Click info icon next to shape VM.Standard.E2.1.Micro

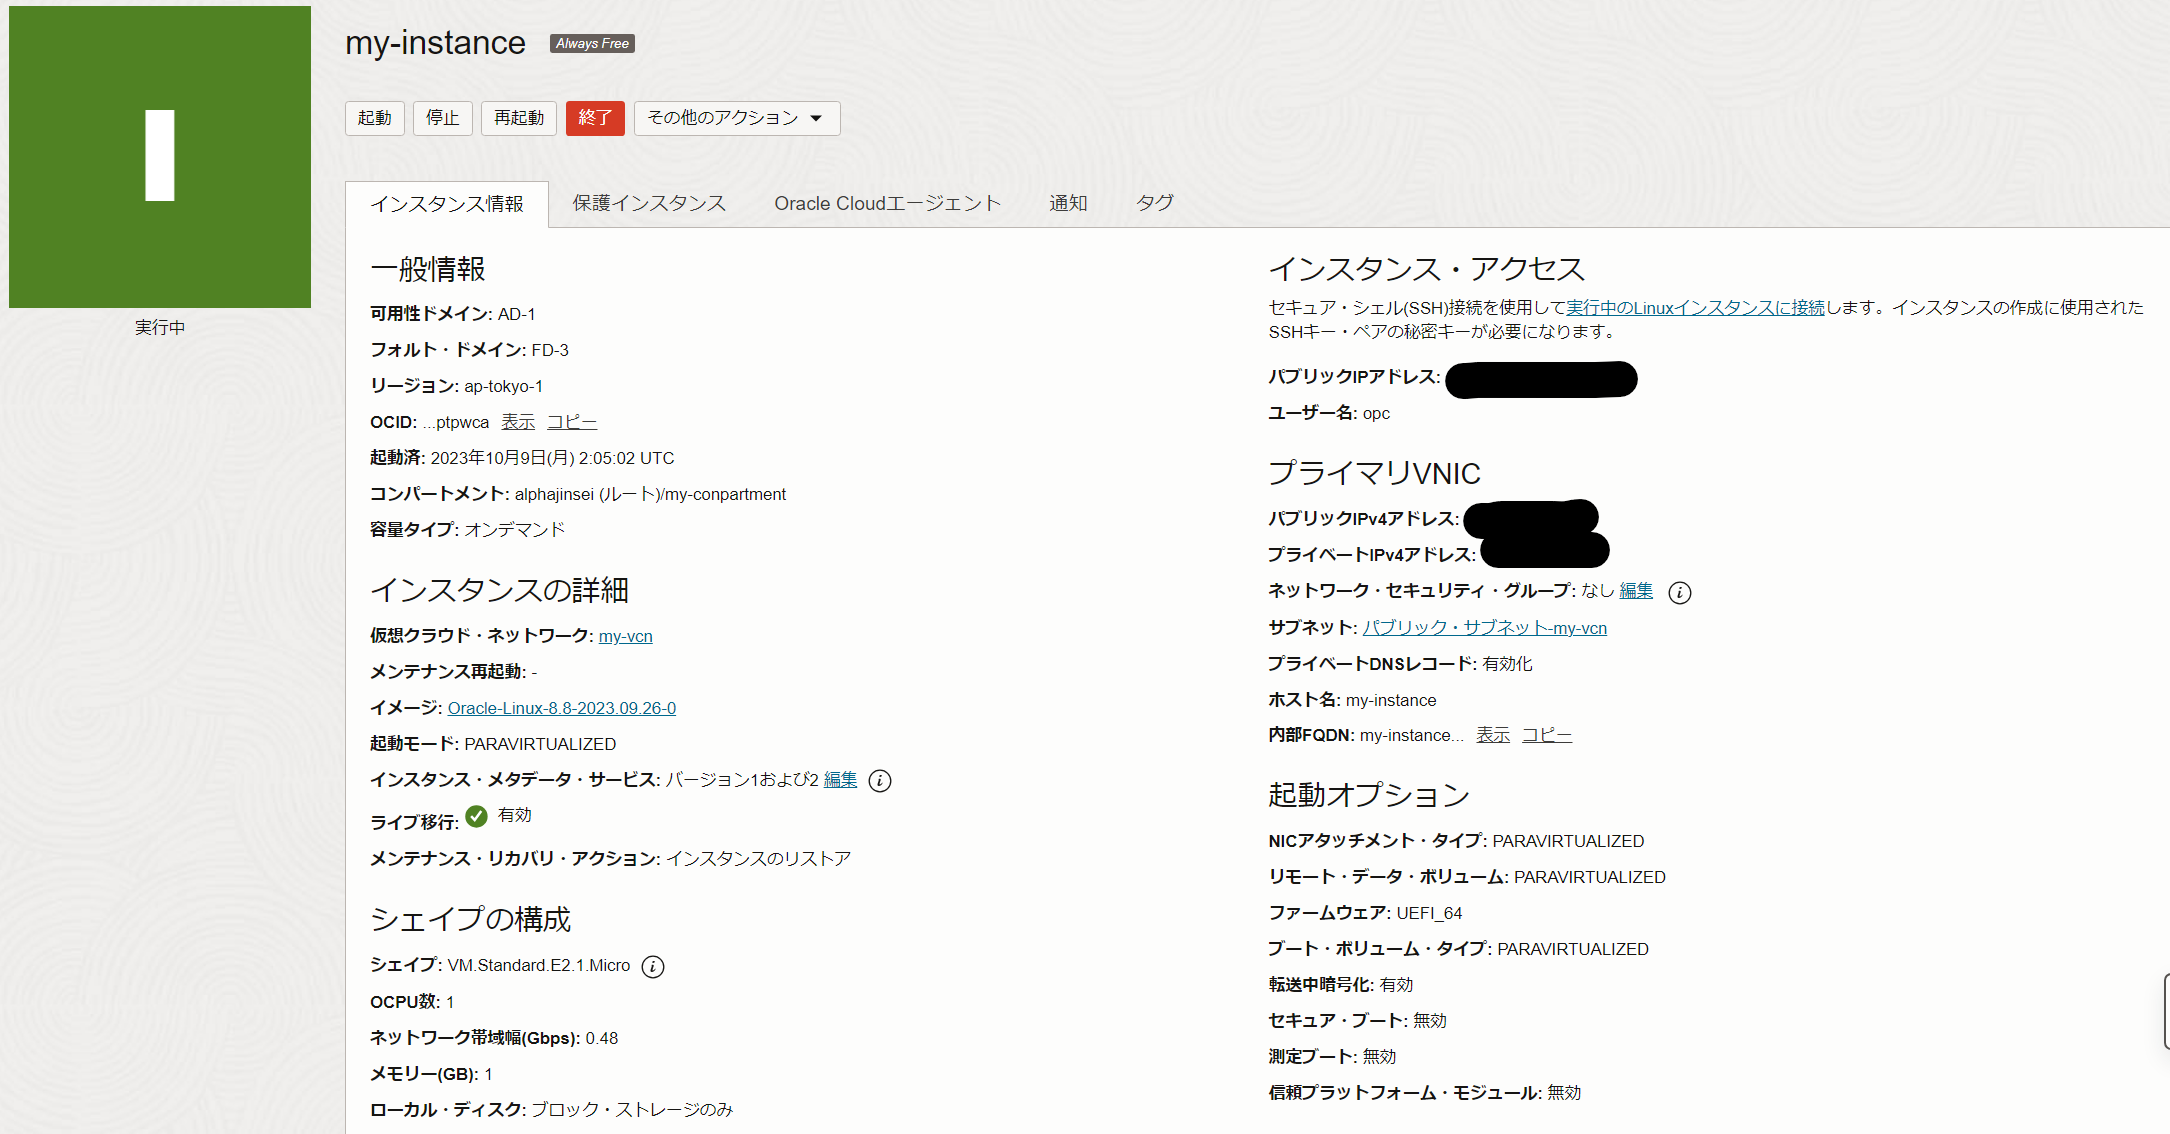[x=652, y=966]
